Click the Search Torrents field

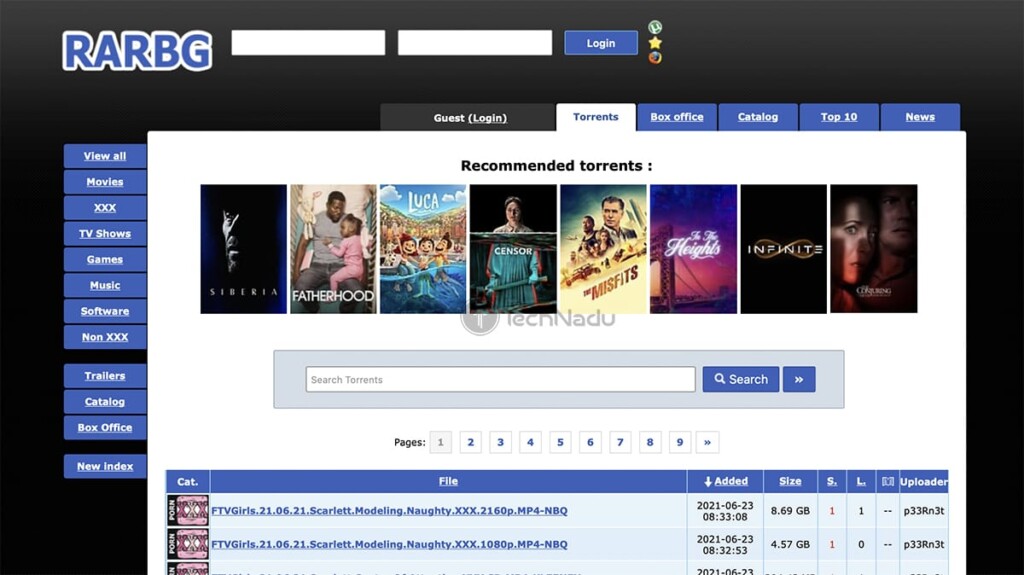(500, 380)
